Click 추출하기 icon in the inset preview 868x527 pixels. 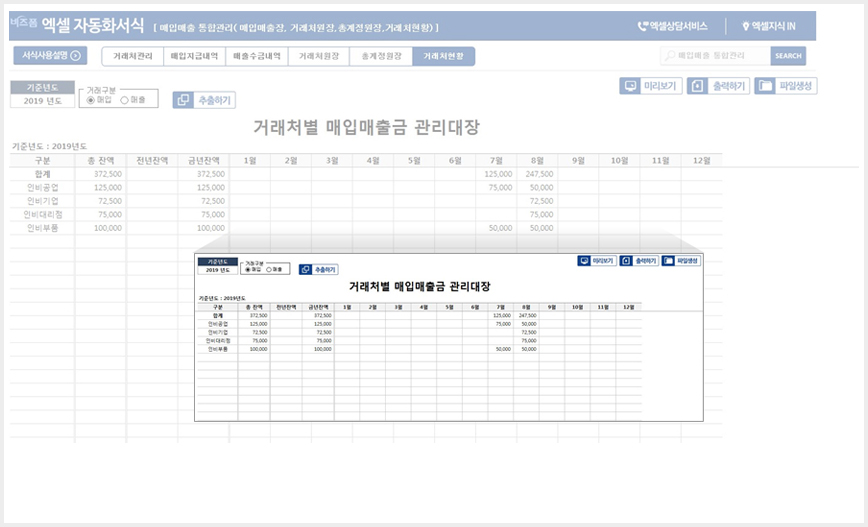305,270
